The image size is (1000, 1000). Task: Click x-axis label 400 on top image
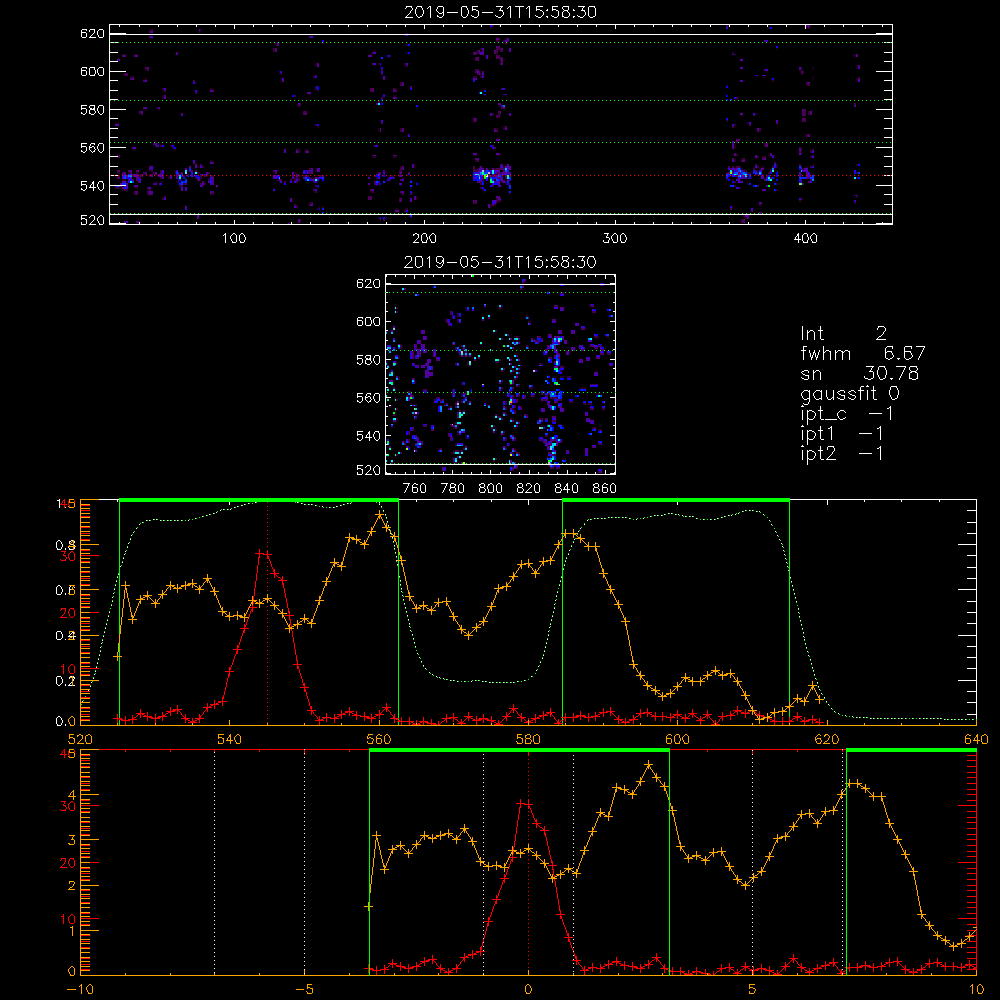(805, 239)
